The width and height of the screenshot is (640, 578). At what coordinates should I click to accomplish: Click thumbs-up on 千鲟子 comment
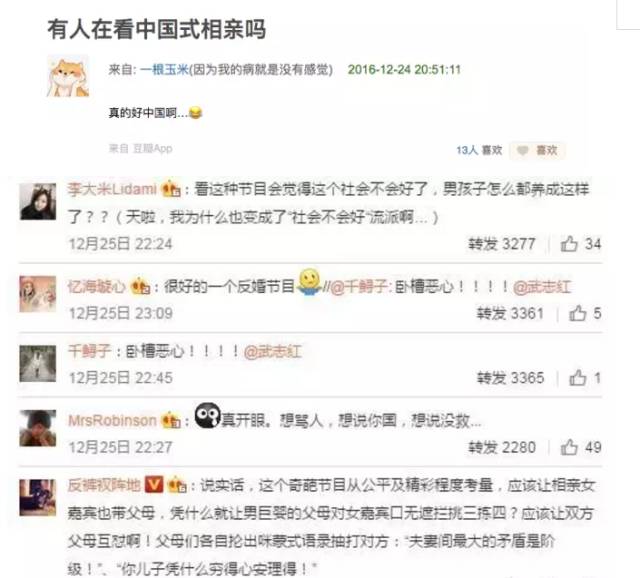[578, 378]
